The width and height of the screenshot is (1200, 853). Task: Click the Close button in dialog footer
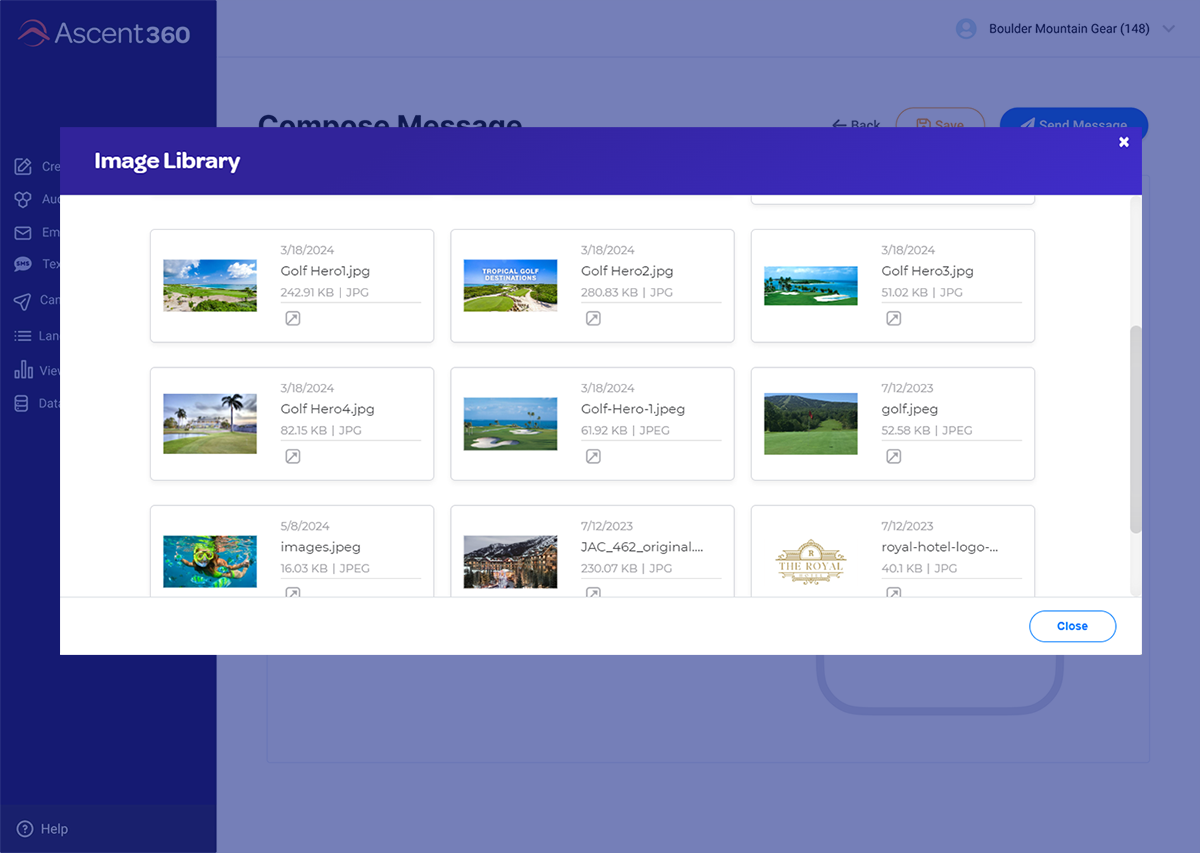1072,626
